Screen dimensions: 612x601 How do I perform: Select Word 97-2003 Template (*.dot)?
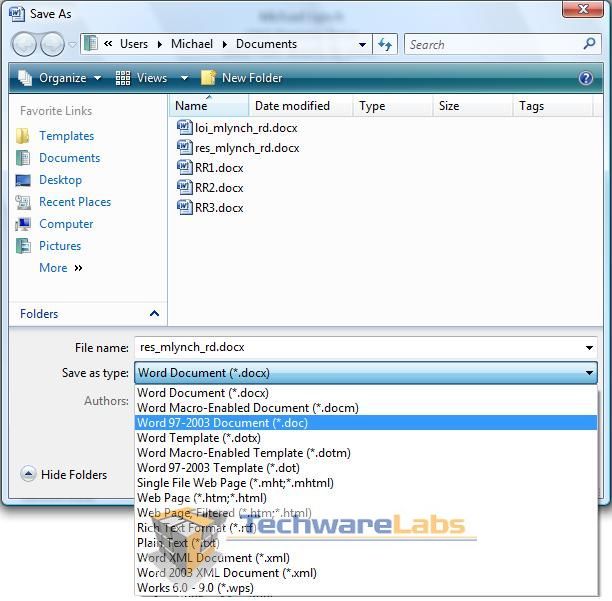(366, 468)
